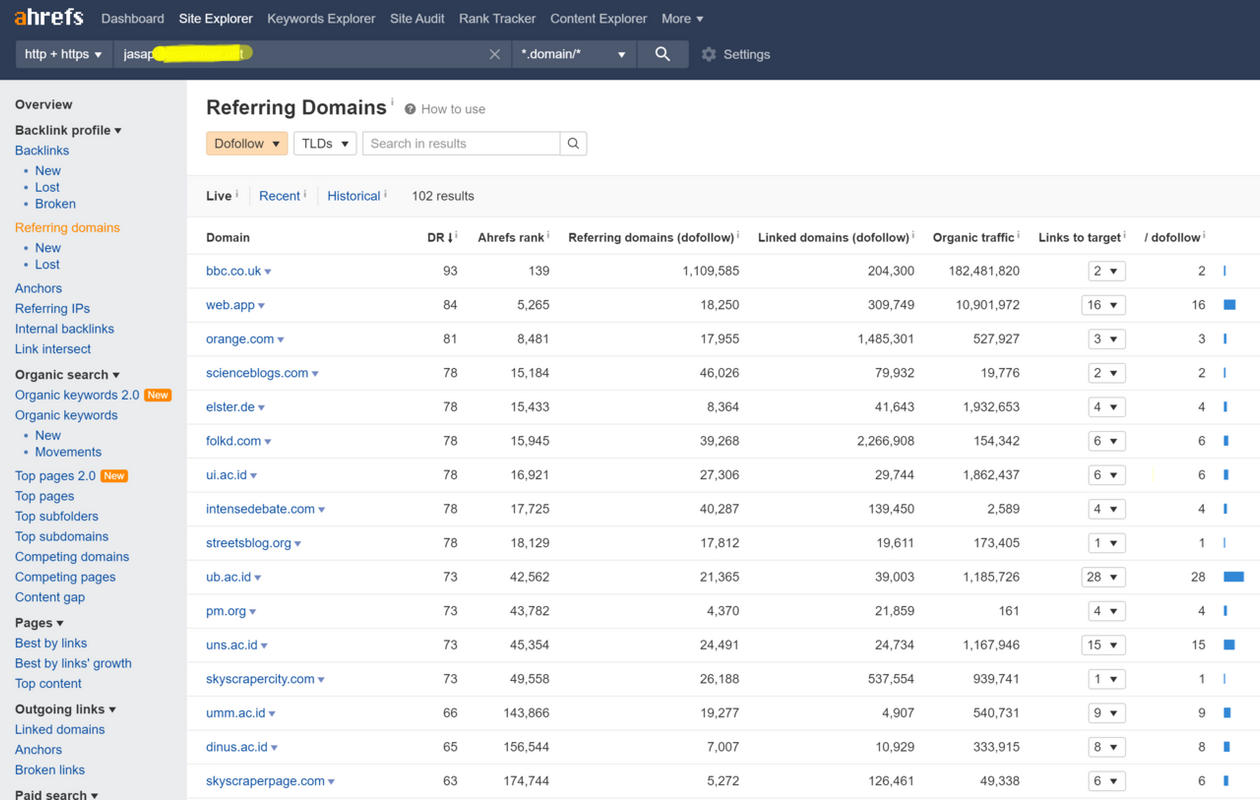Open Top pages 2.0 in sidebar
1260x800 pixels.
pos(55,476)
